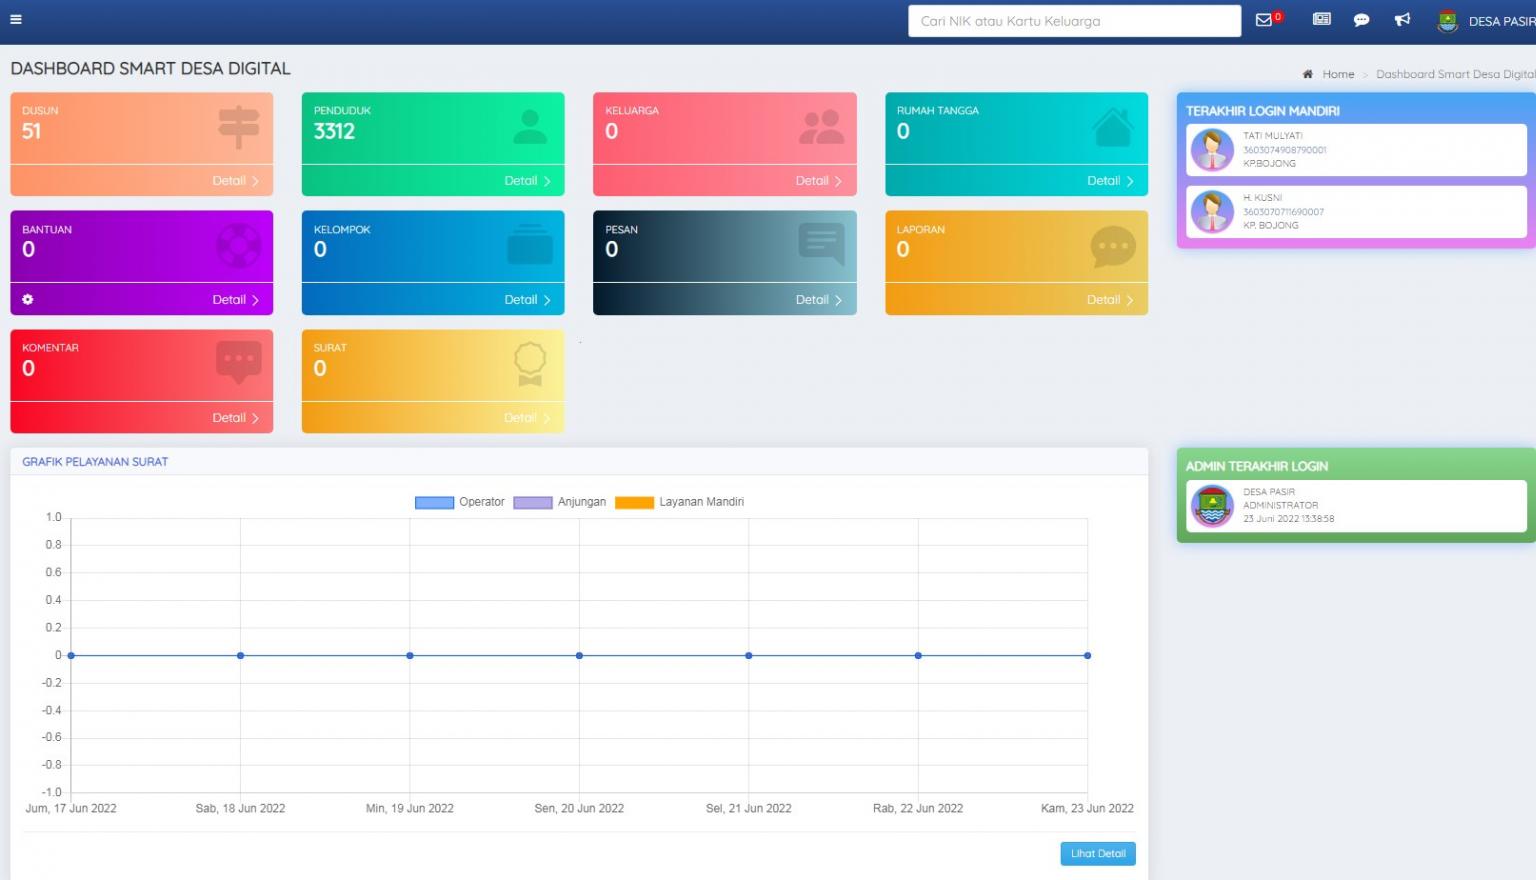Click the Cari NIK search field
The width and height of the screenshot is (1536, 880).
(x=1073, y=21)
